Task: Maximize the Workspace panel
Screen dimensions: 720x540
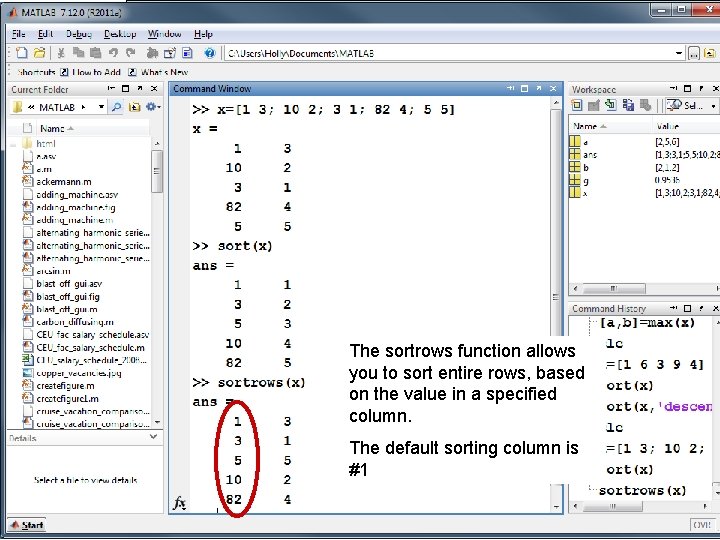Action: 687,89
